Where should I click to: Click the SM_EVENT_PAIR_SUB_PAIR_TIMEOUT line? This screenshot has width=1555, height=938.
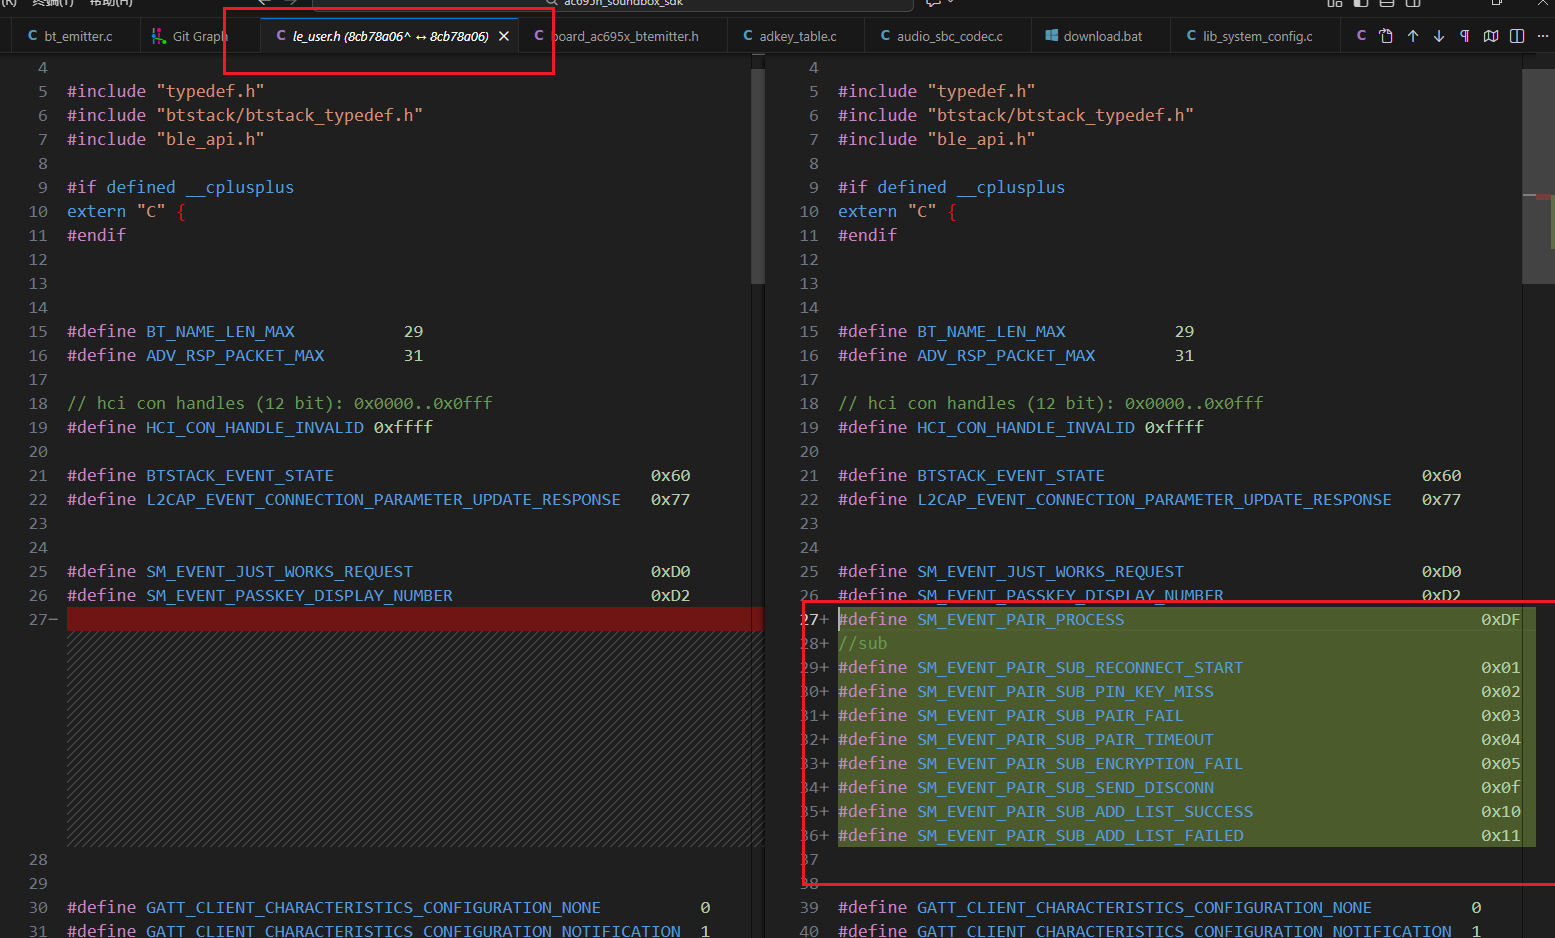click(1066, 740)
